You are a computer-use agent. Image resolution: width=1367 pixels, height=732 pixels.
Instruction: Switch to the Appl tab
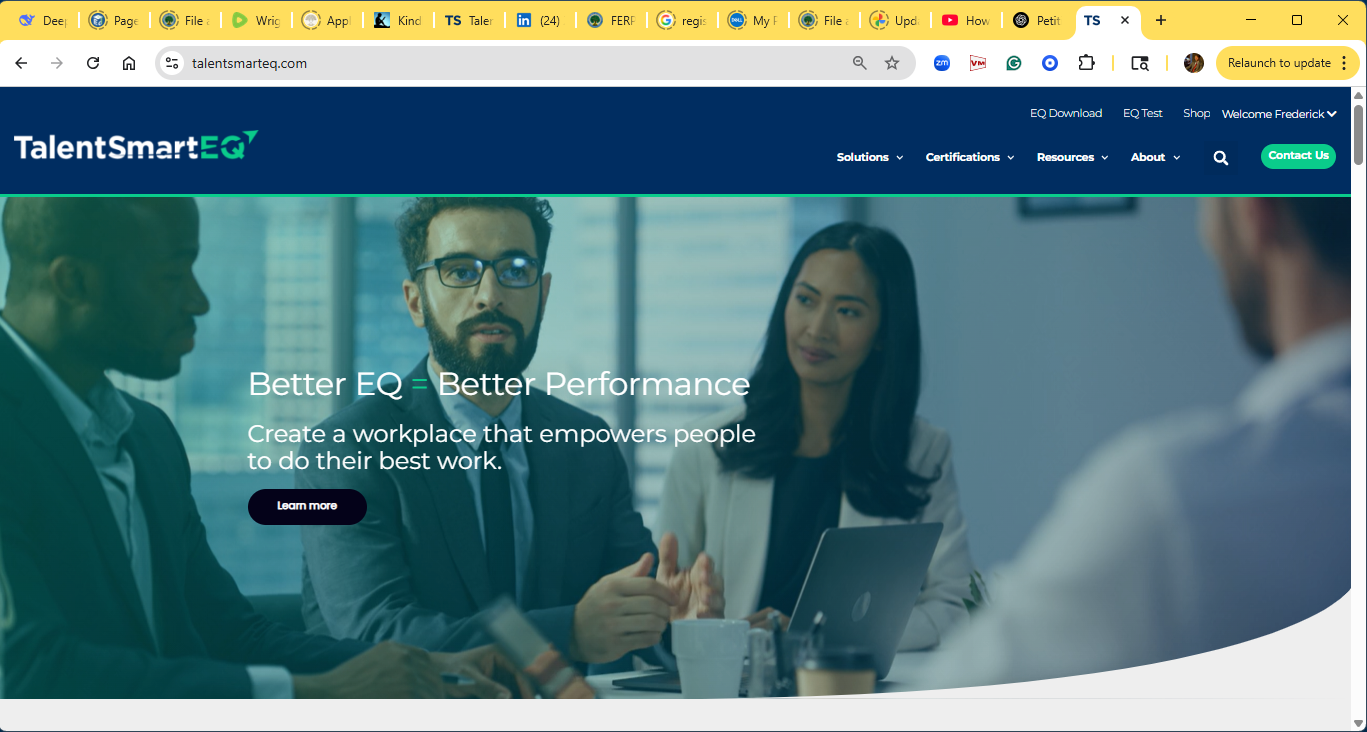[x=327, y=20]
